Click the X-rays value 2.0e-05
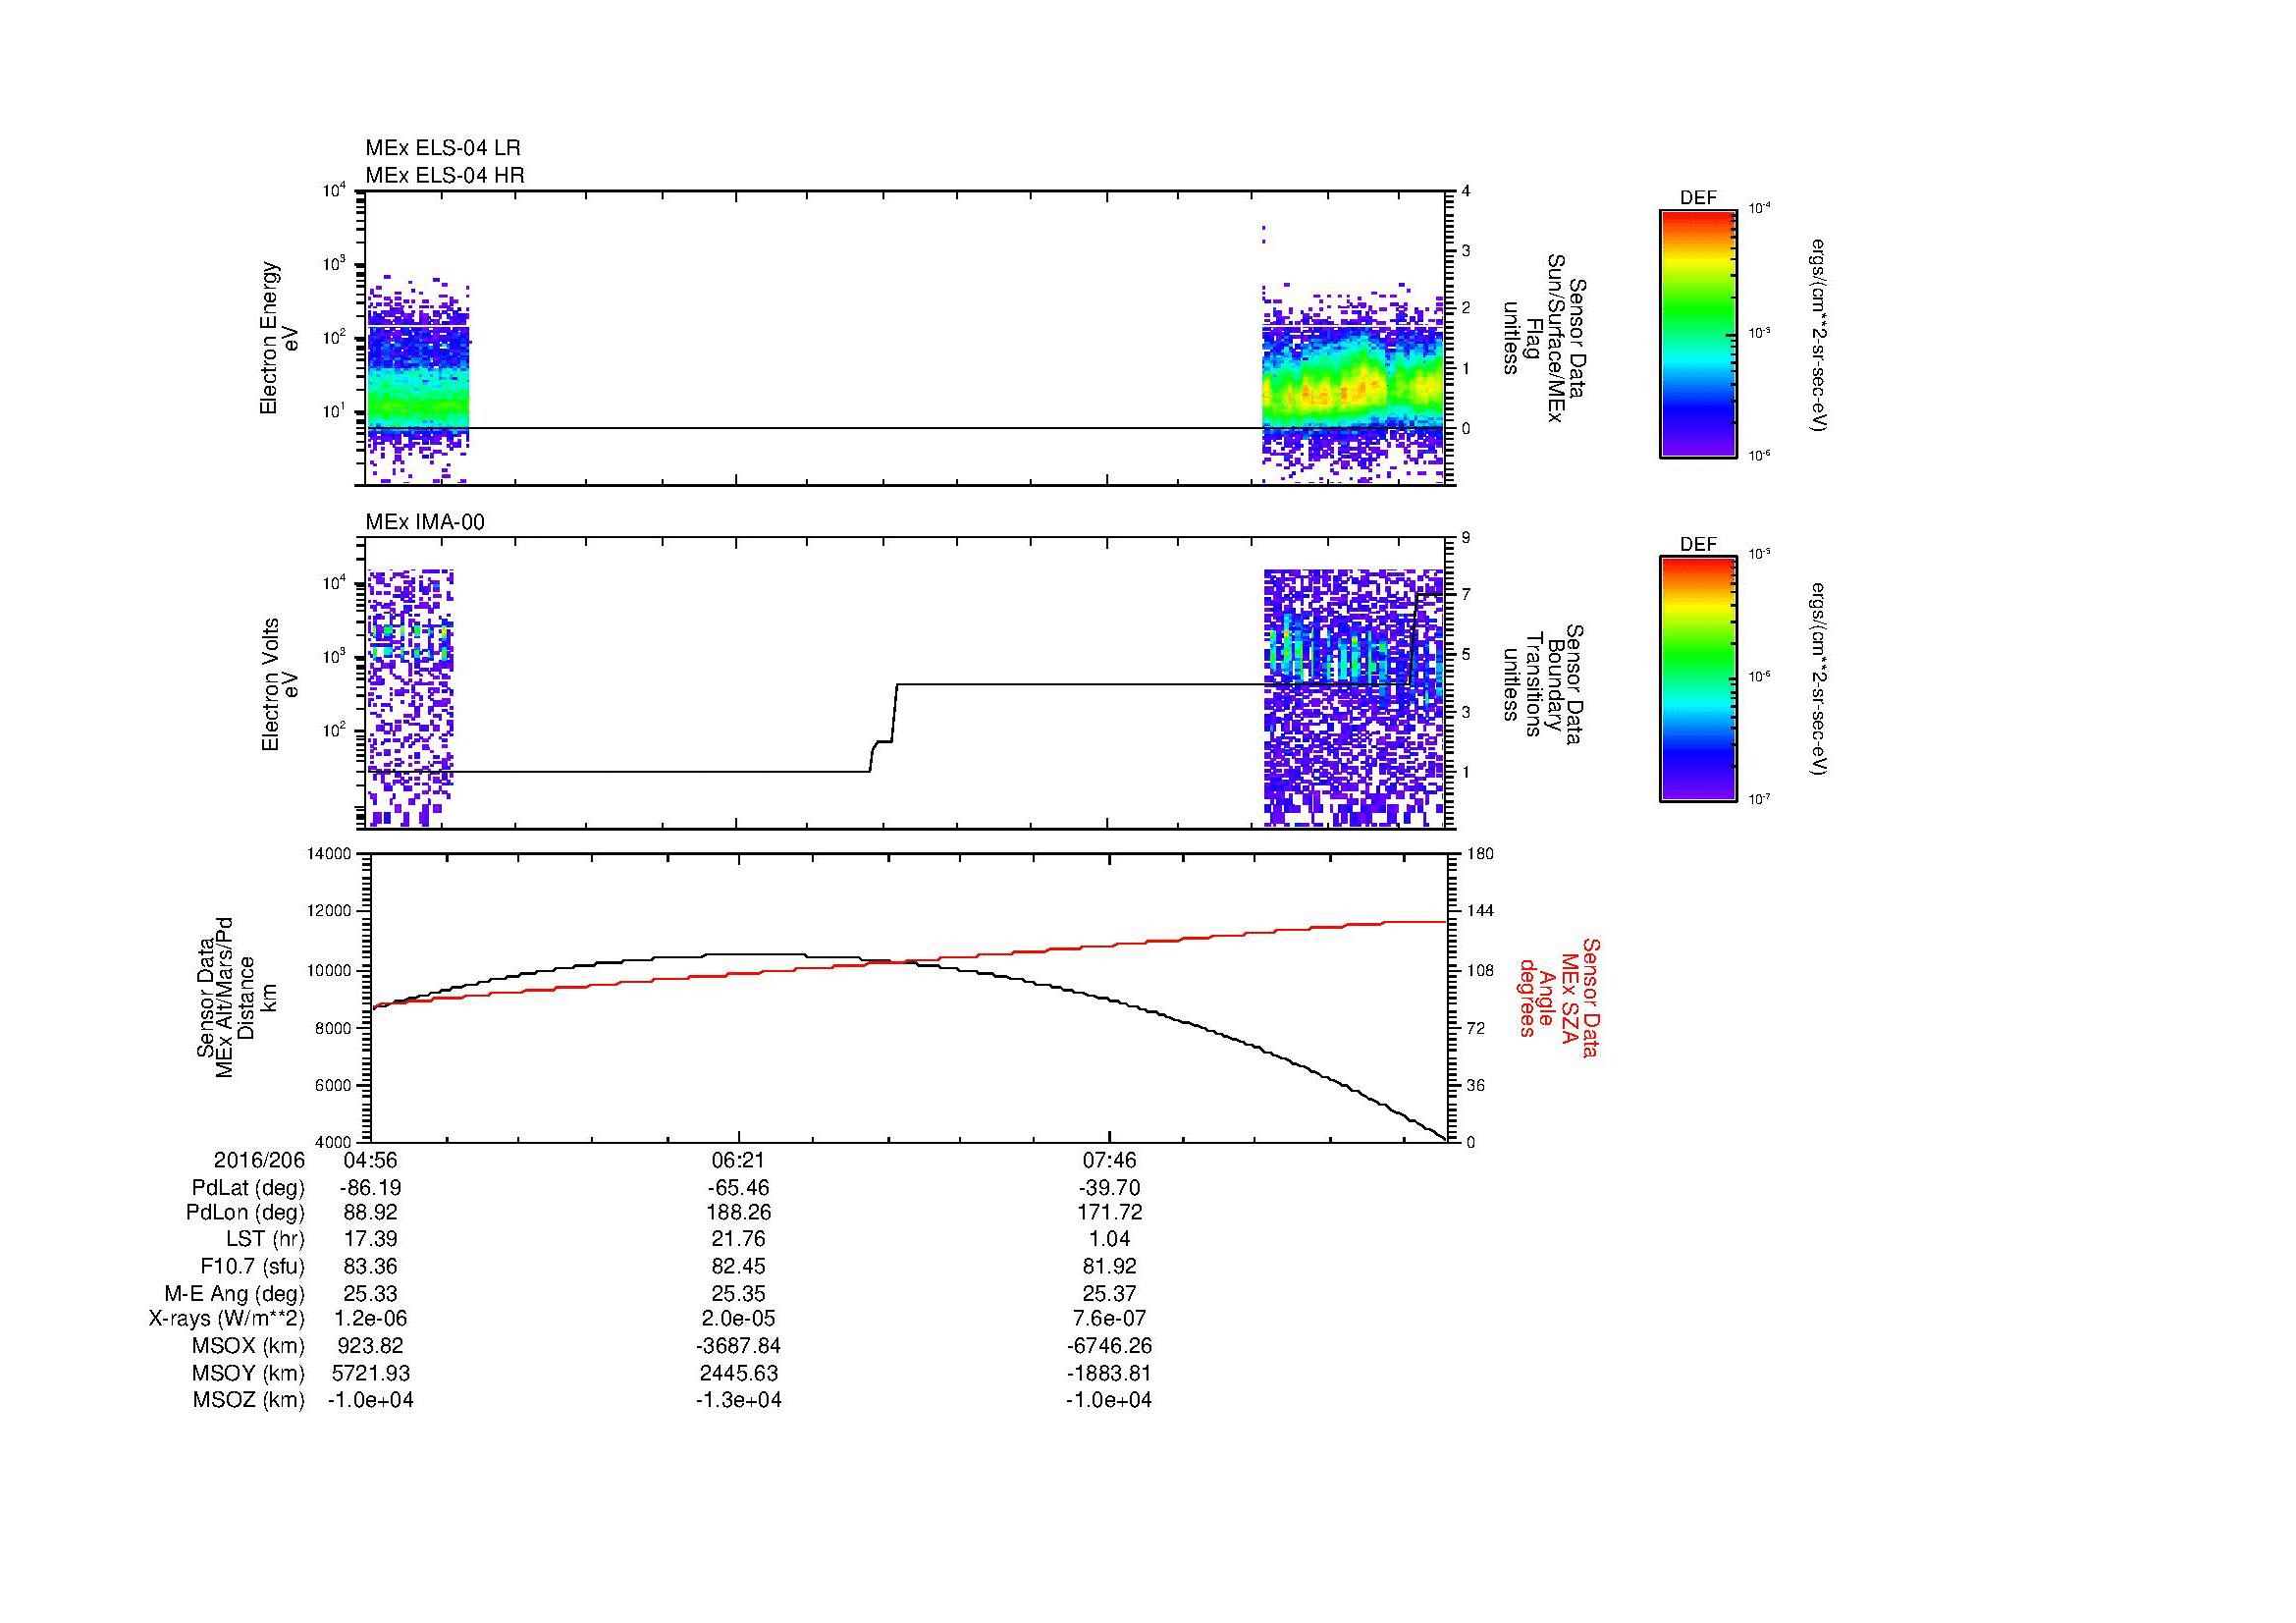The height and width of the screenshot is (1623, 2296). point(739,1319)
